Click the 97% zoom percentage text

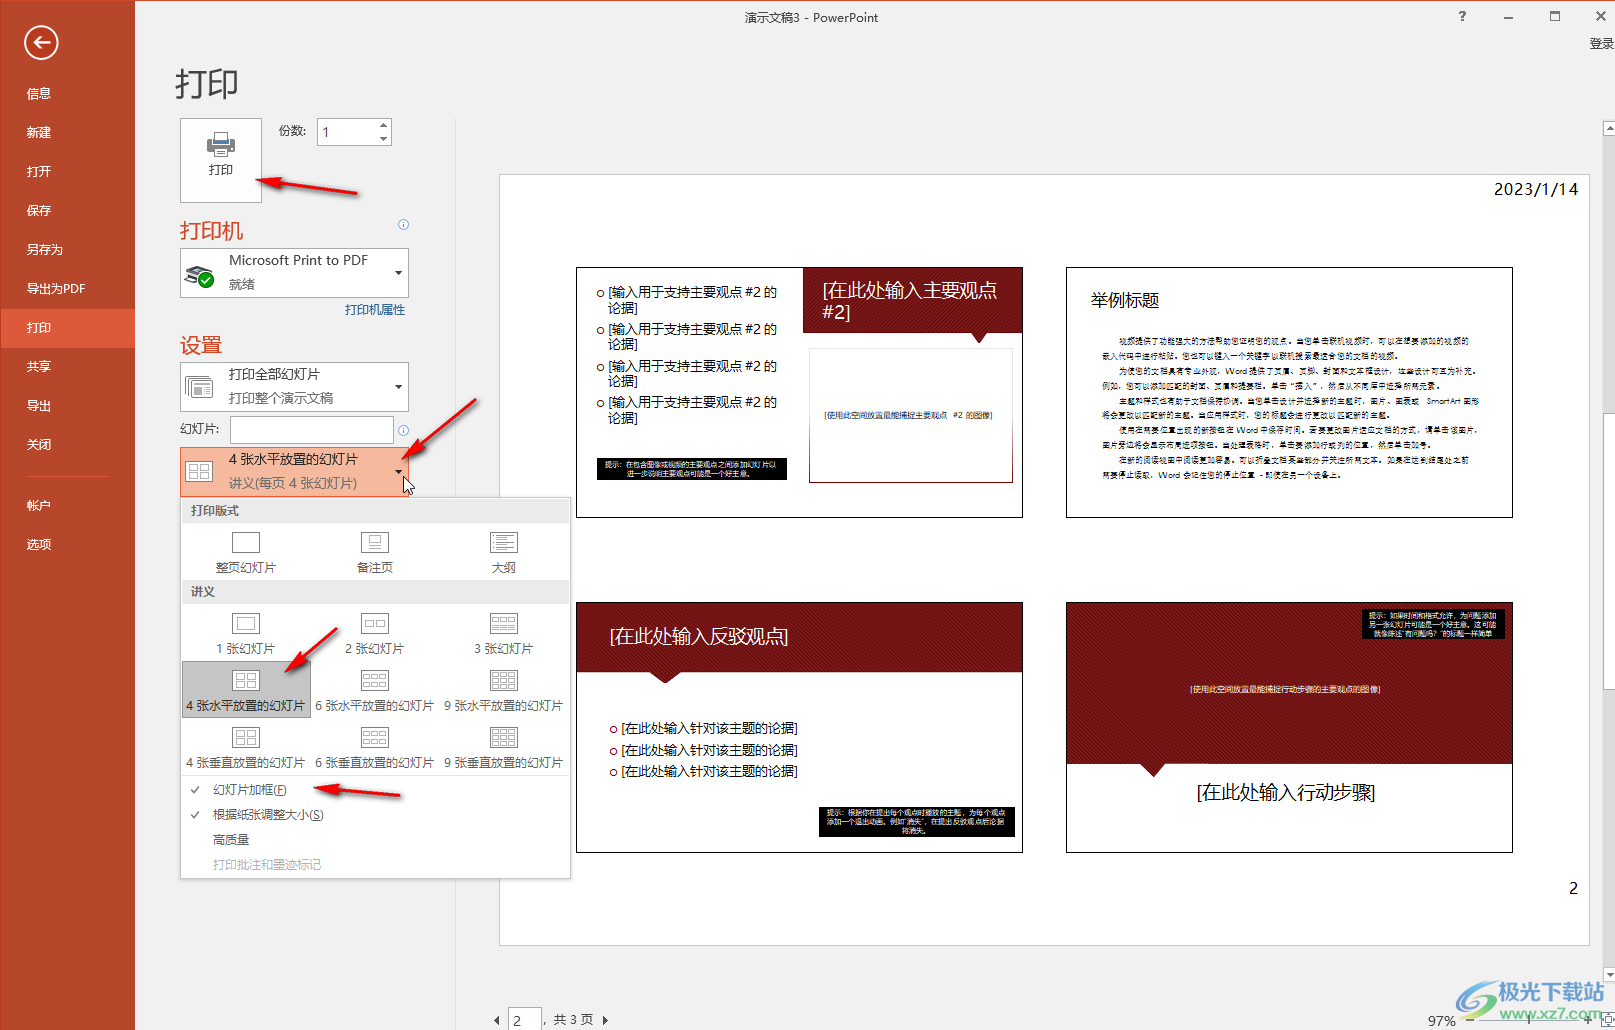click(x=1441, y=1021)
